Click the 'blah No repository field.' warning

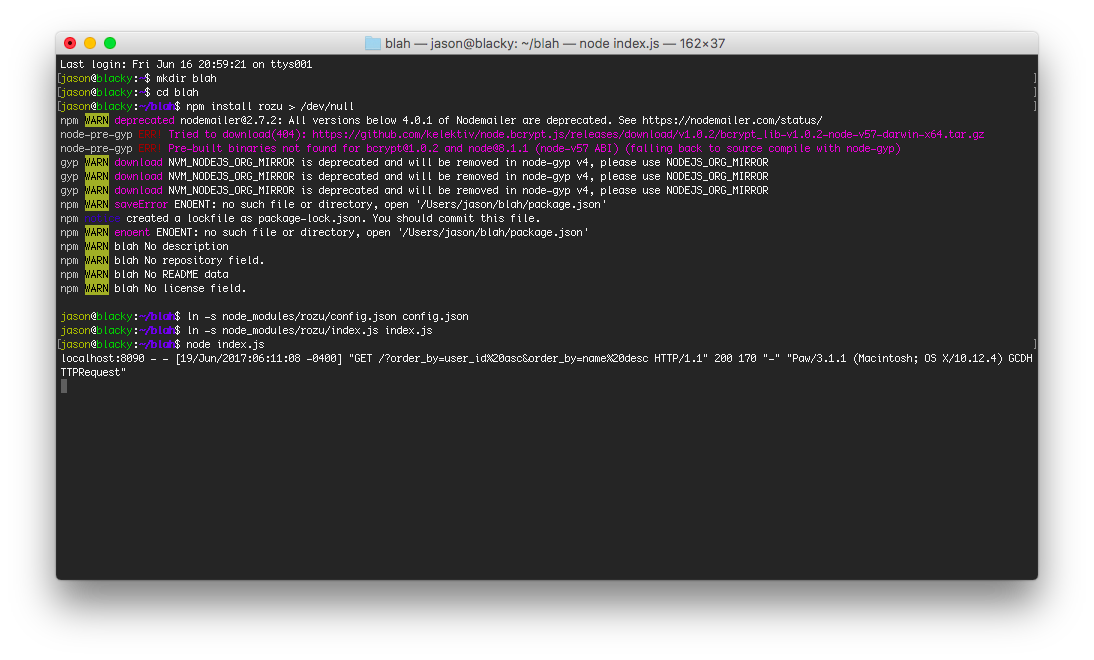[189, 260]
